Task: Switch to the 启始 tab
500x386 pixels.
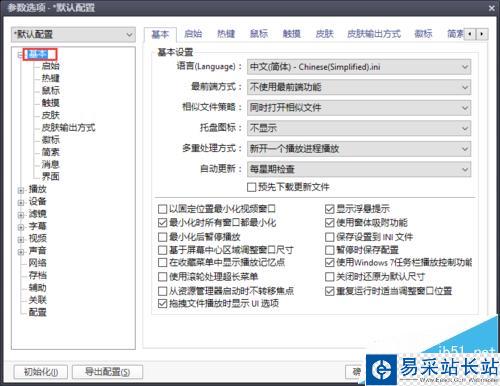Action: coord(193,34)
